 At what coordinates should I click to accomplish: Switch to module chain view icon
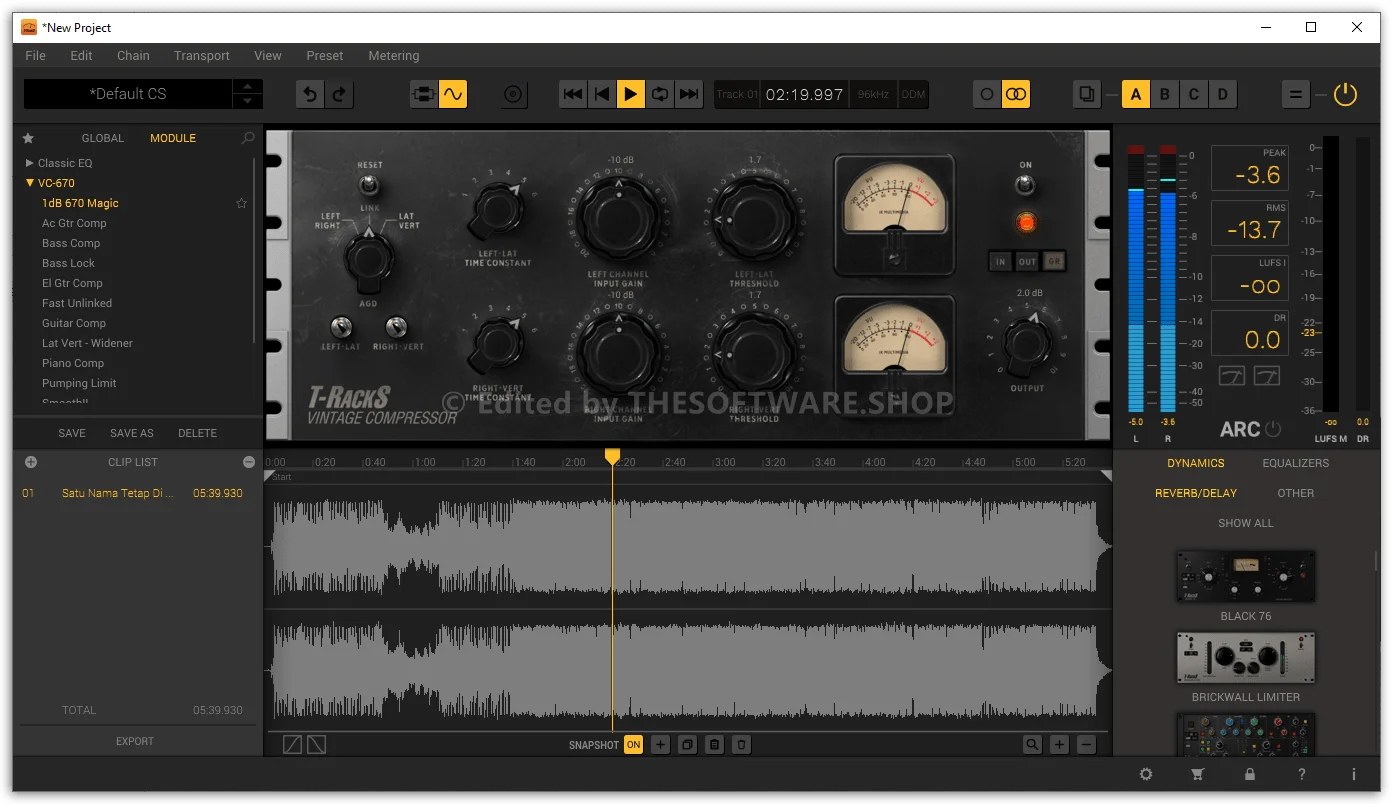424,94
